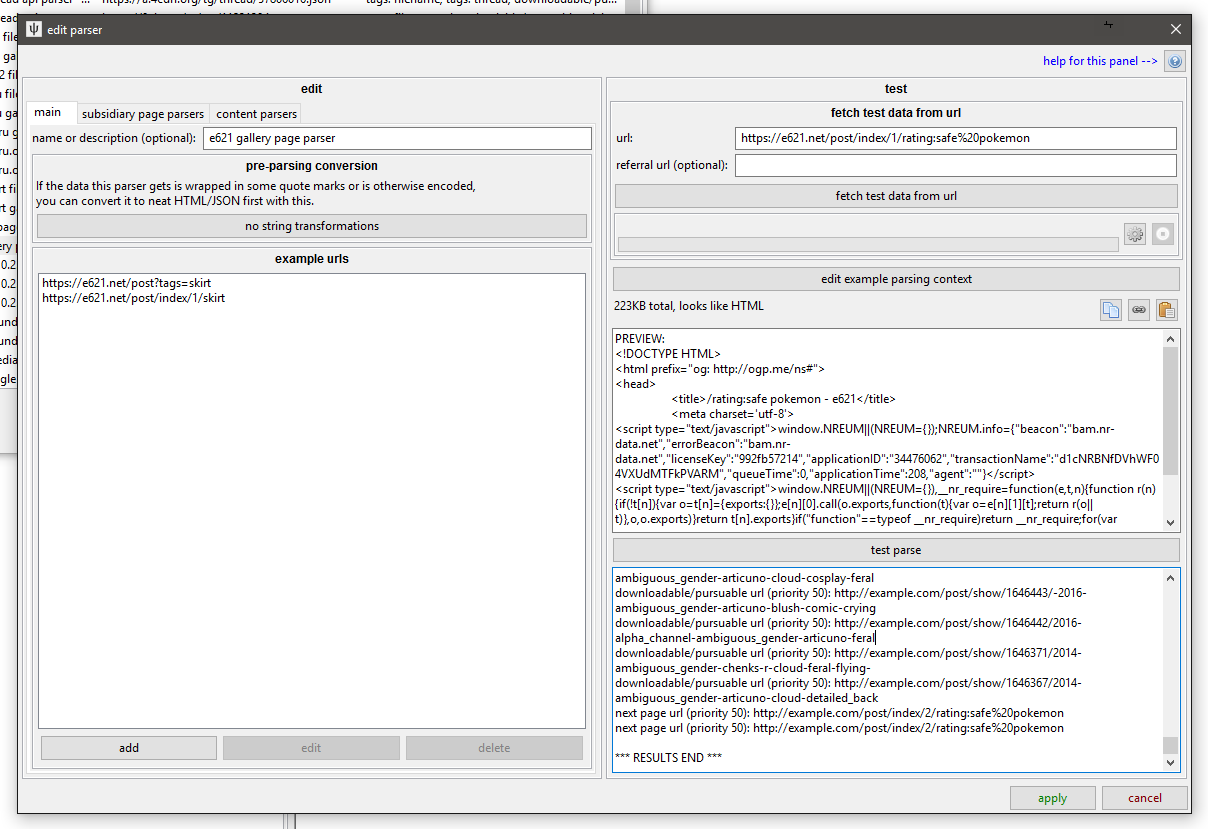
Task: Copy the test data with copy icon
Action: point(1110,310)
